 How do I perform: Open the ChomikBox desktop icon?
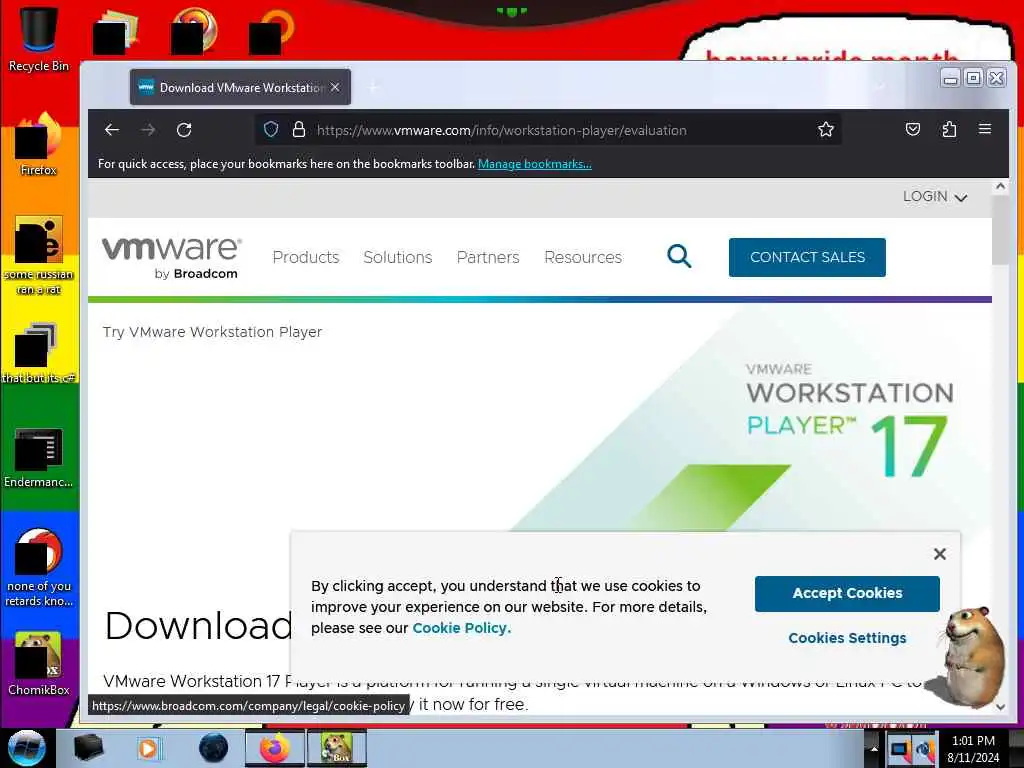coord(38,664)
